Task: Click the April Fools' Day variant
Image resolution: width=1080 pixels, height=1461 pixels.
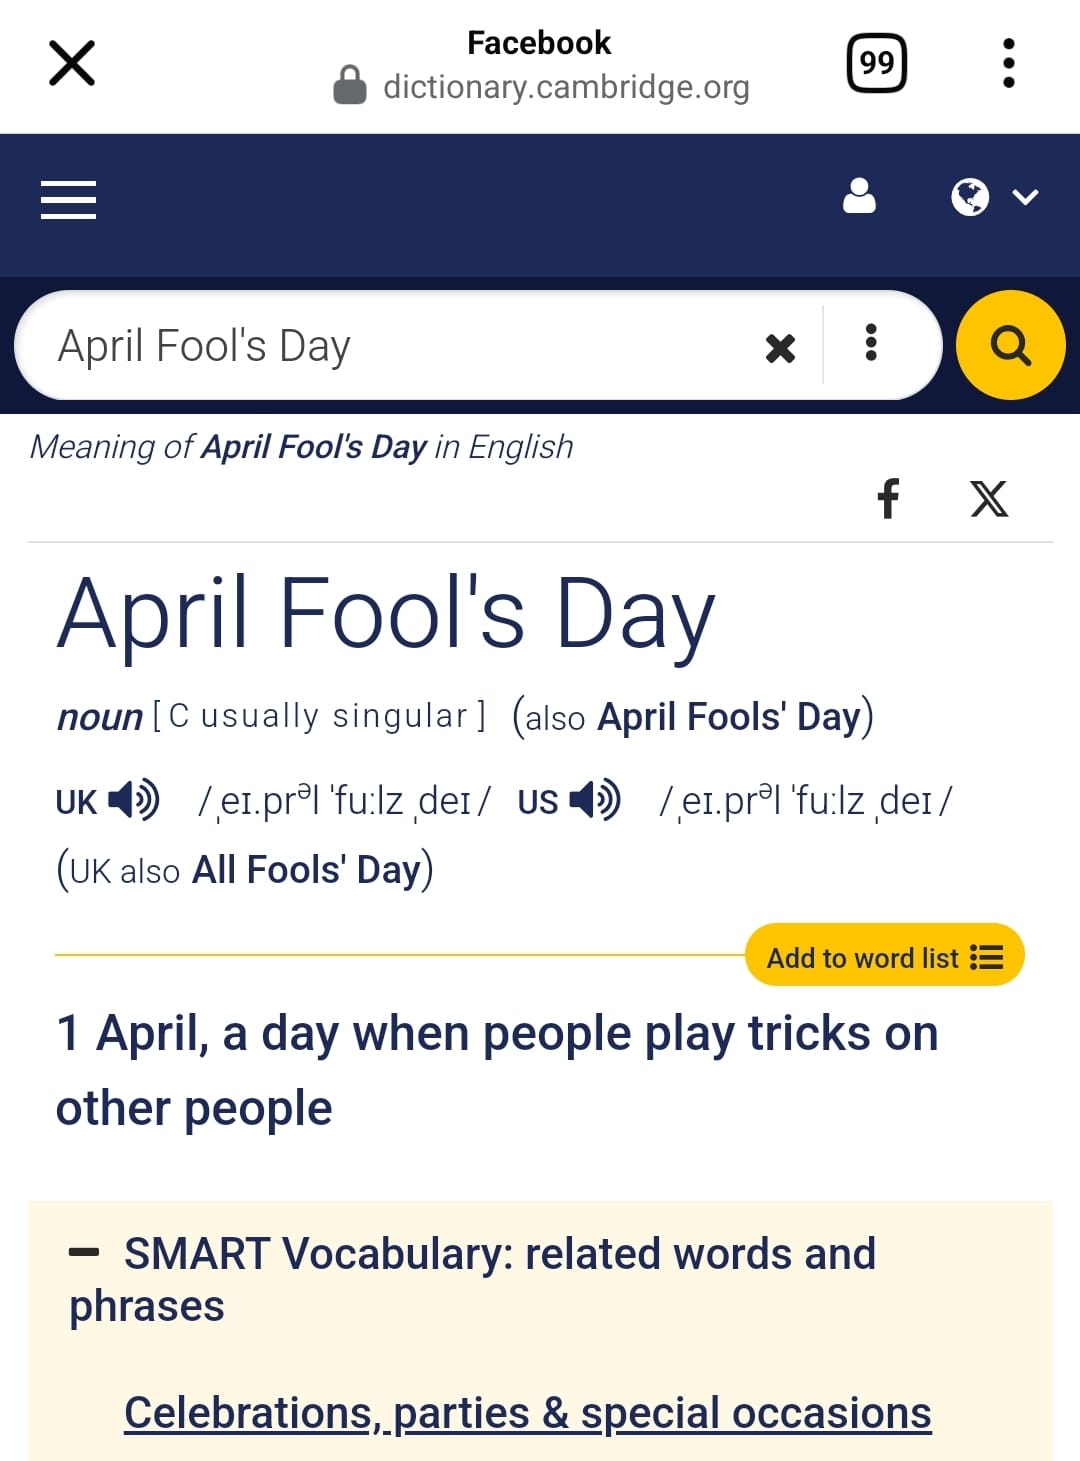Action: (729, 717)
